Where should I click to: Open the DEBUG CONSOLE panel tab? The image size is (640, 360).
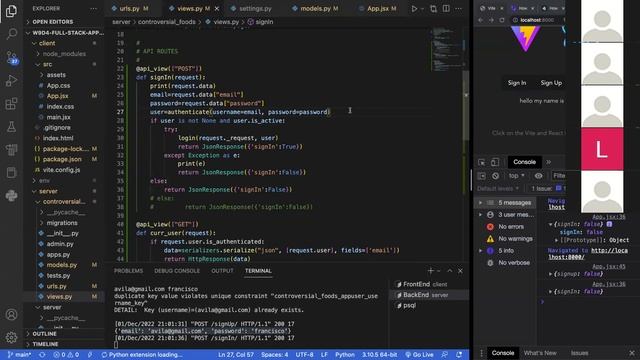coord(177,271)
